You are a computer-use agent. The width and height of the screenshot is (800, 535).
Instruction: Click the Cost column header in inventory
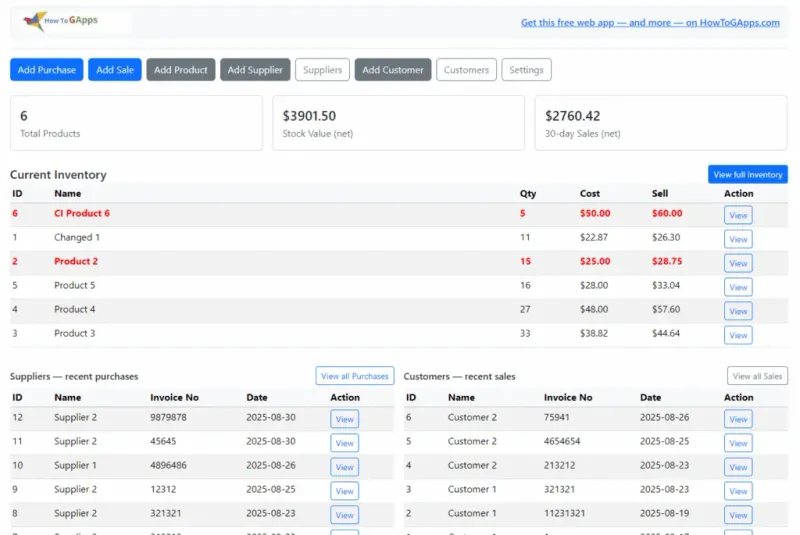(x=590, y=193)
